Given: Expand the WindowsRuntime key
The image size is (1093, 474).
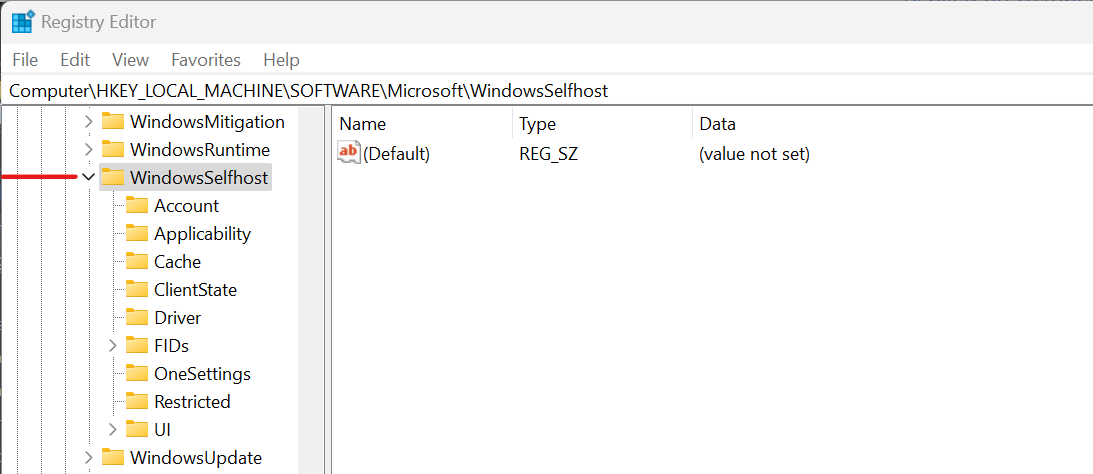Looking at the screenshot, I should 88,150.
